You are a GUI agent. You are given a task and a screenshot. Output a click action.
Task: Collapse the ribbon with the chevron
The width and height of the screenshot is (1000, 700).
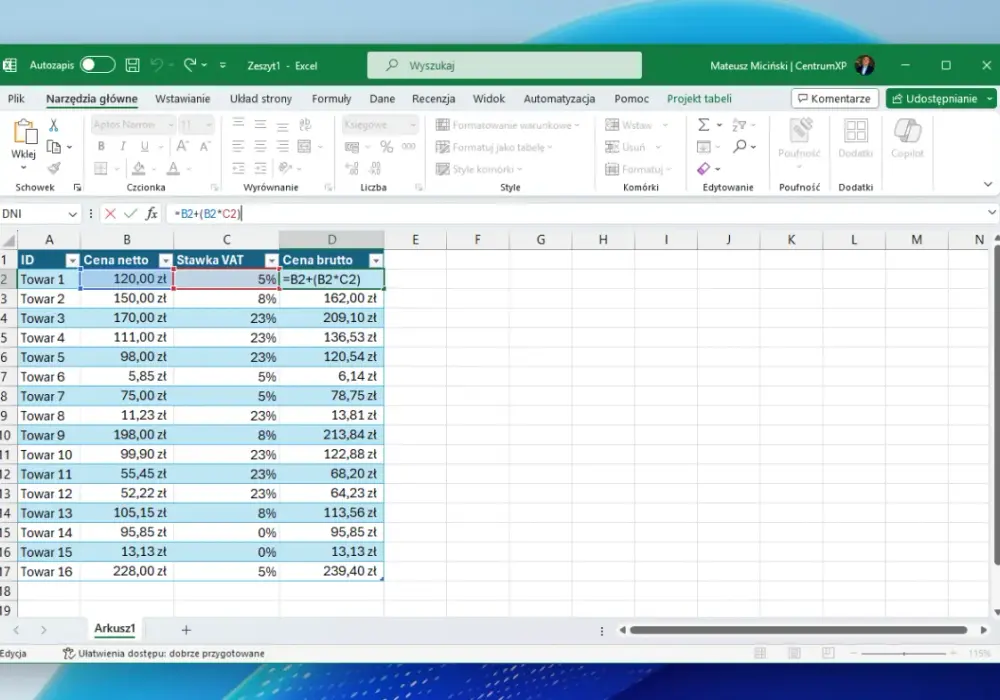(988, 184)
